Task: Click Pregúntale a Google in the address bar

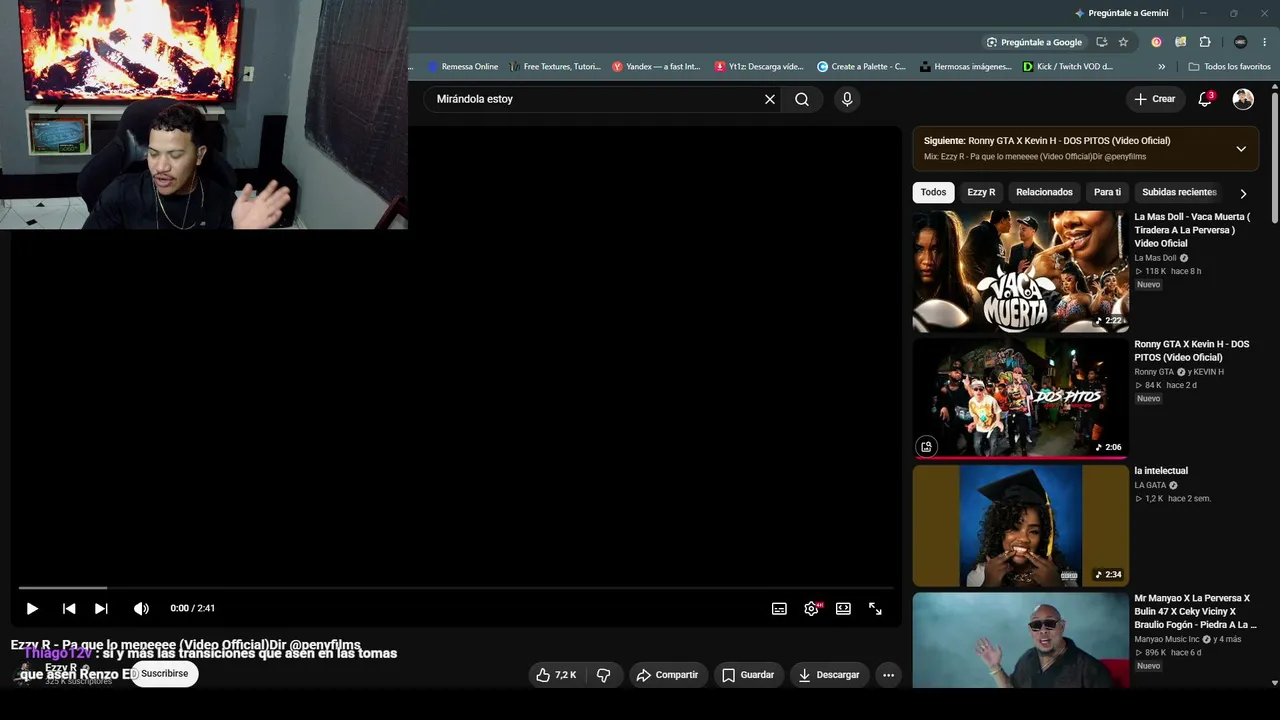Action: coord(1034,42)
